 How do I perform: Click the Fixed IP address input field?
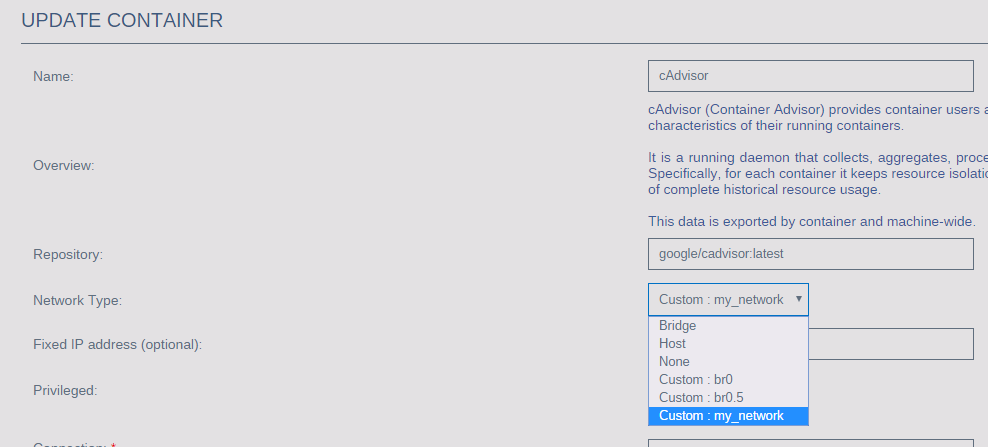point(890,344)
